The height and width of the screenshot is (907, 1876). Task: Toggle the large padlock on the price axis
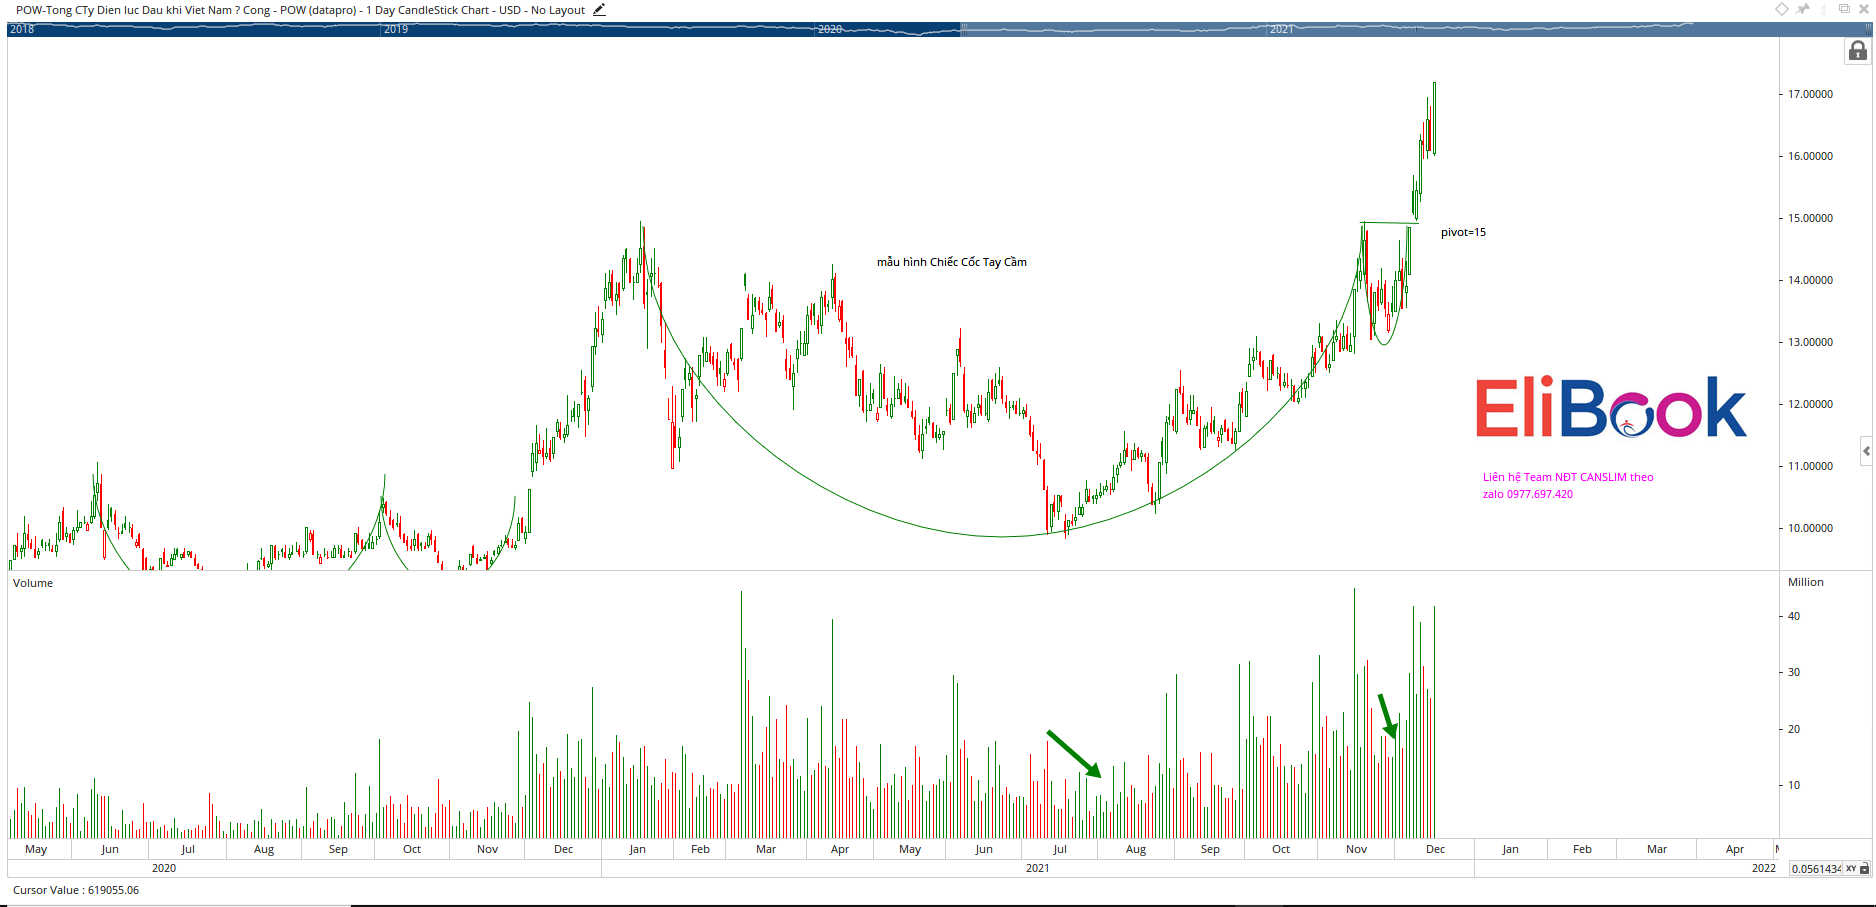coord(1858,51)
